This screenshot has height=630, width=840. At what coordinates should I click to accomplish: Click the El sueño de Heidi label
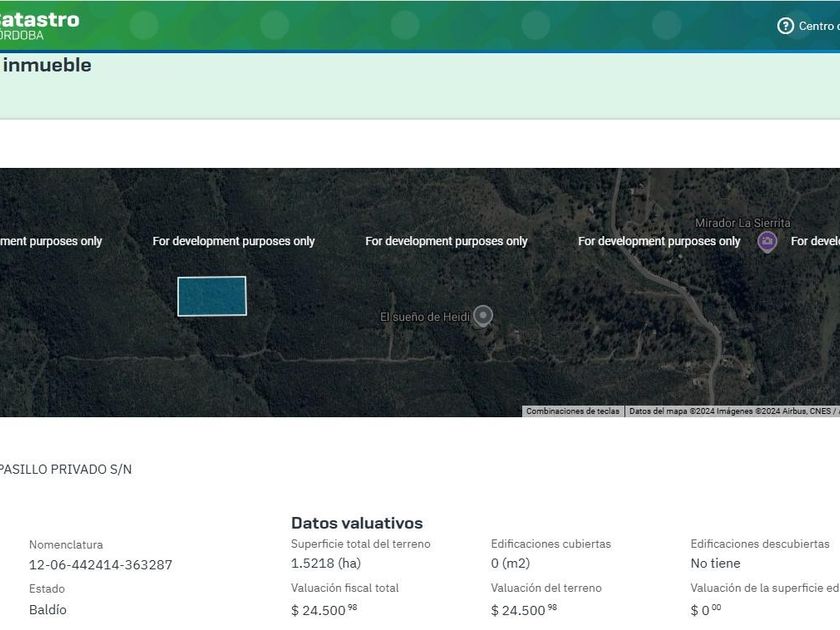coord(425,317)
